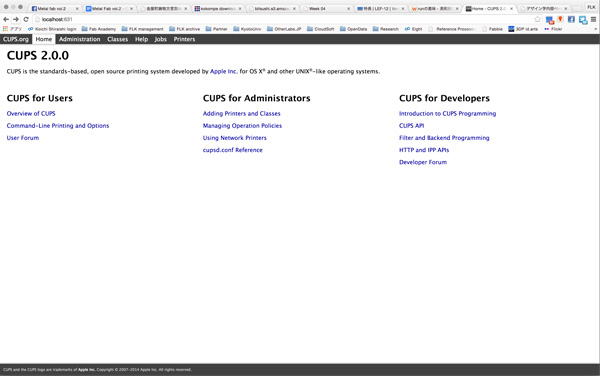The width and height of the screenshot is (600, 376).
Task: Go back with the browser back arrow
Action: [x=6, y=19]
